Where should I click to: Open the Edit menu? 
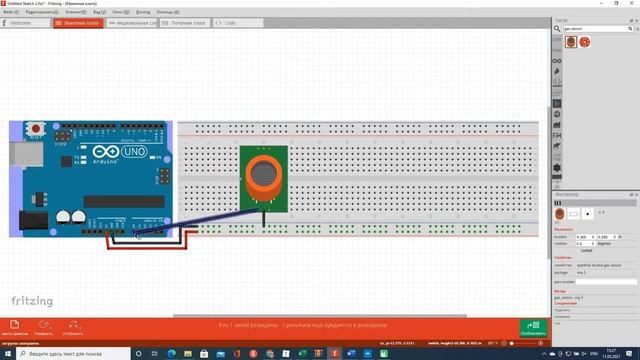[42, 12]
